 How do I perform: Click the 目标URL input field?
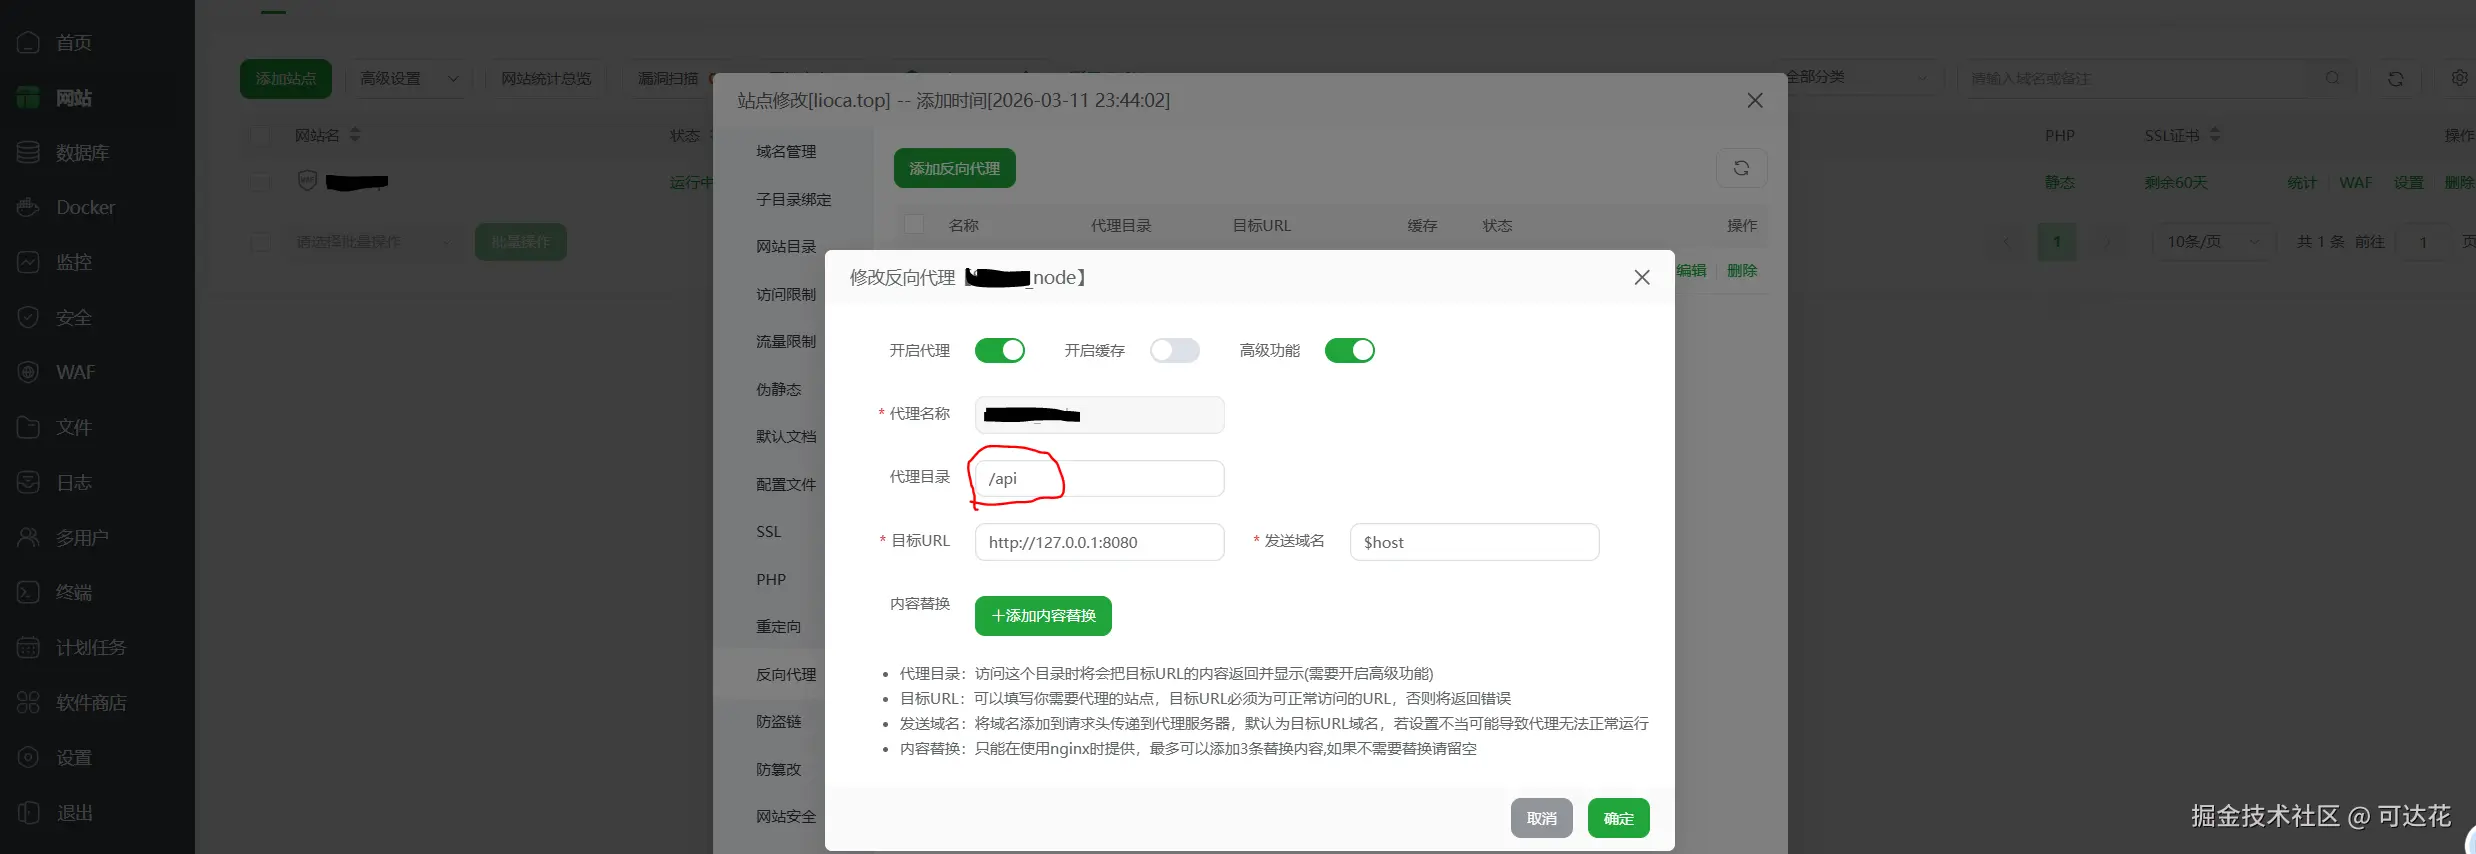click(1099, 542)
